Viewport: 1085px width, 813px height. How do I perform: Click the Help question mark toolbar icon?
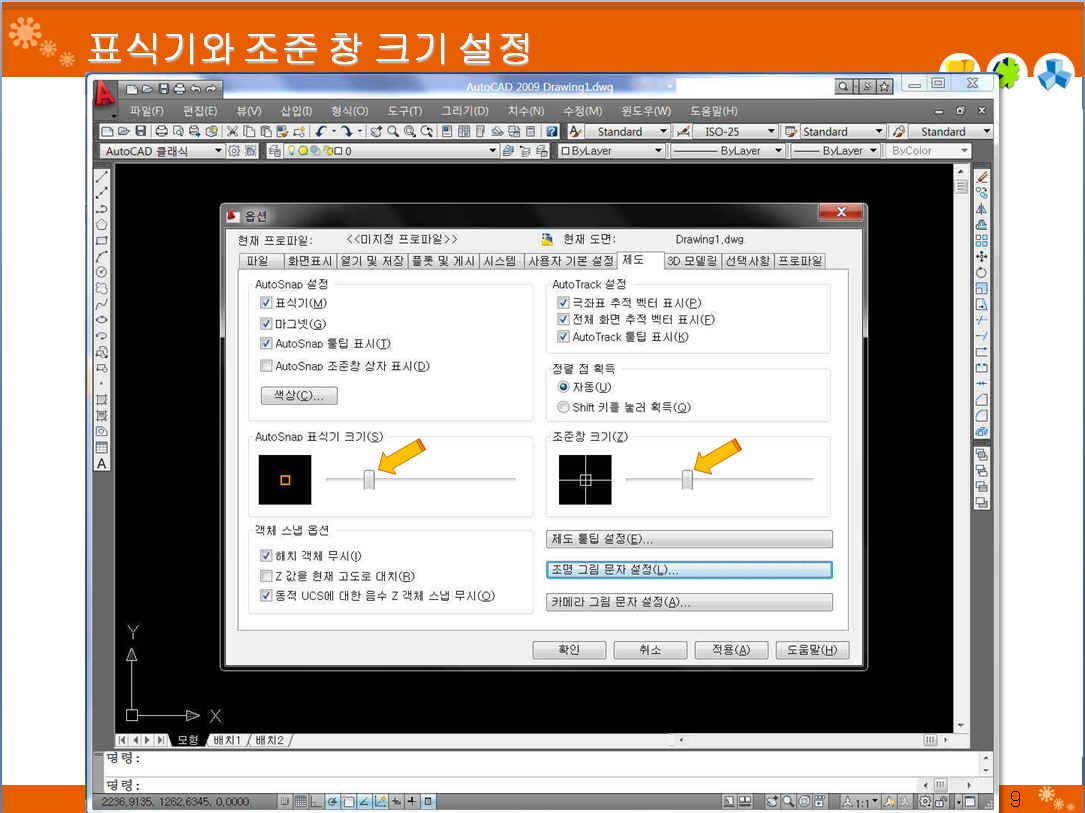coord(551,131)
